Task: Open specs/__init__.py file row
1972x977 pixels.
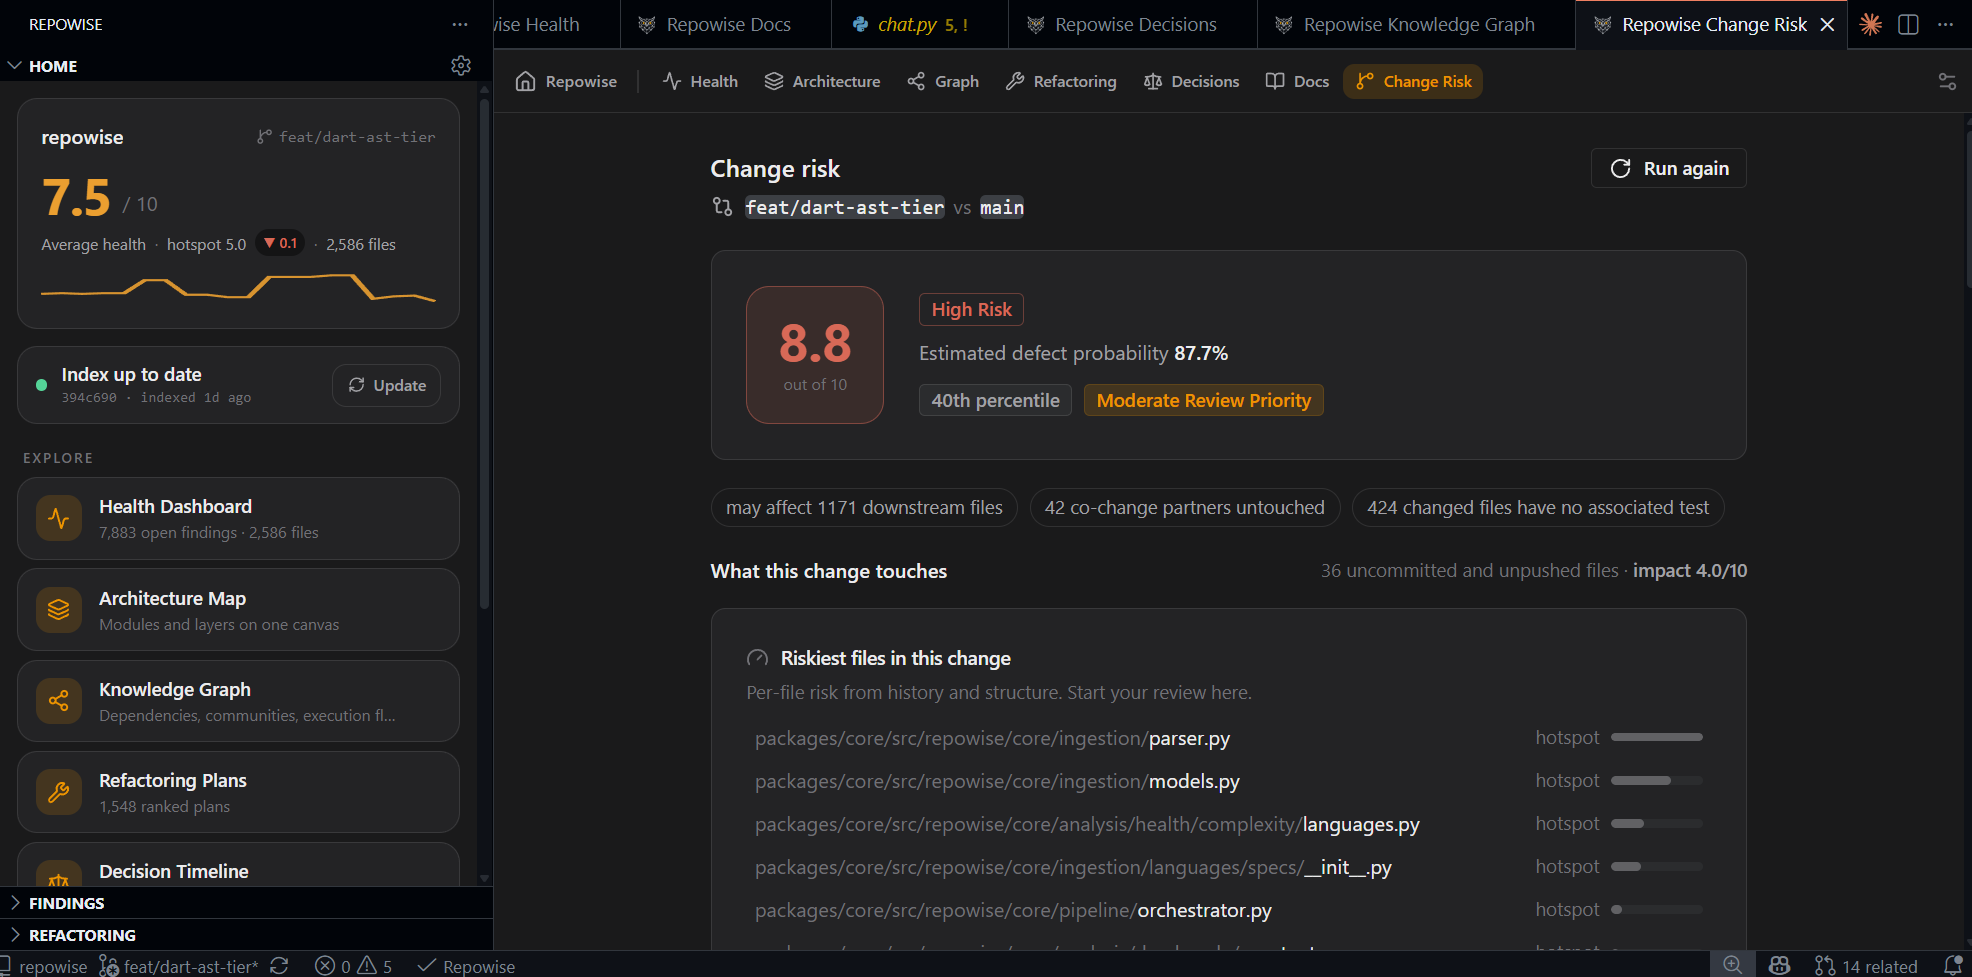Action: 1228,867
